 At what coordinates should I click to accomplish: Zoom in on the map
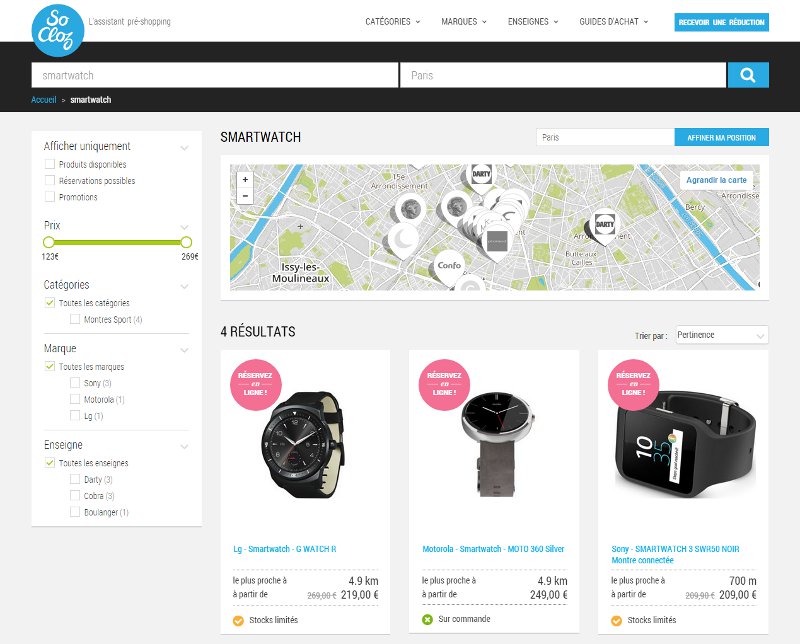click(245, 179)
